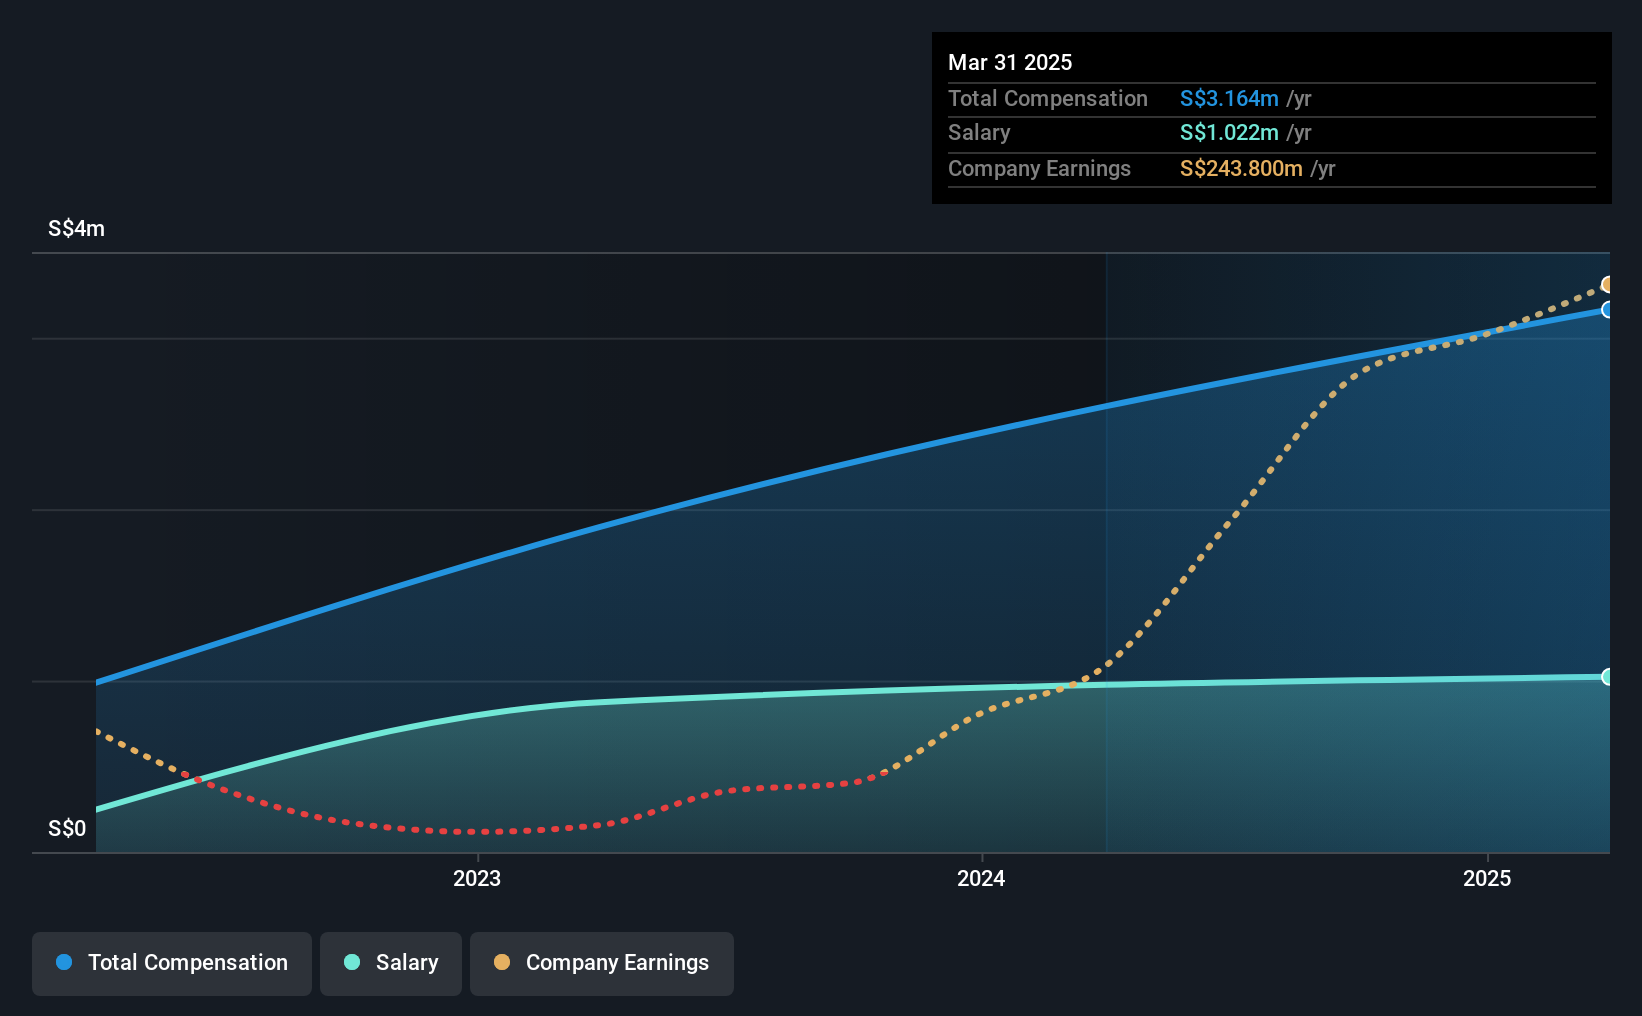
Task: Click the S$4m y-axis label
Action: point(76,228)
